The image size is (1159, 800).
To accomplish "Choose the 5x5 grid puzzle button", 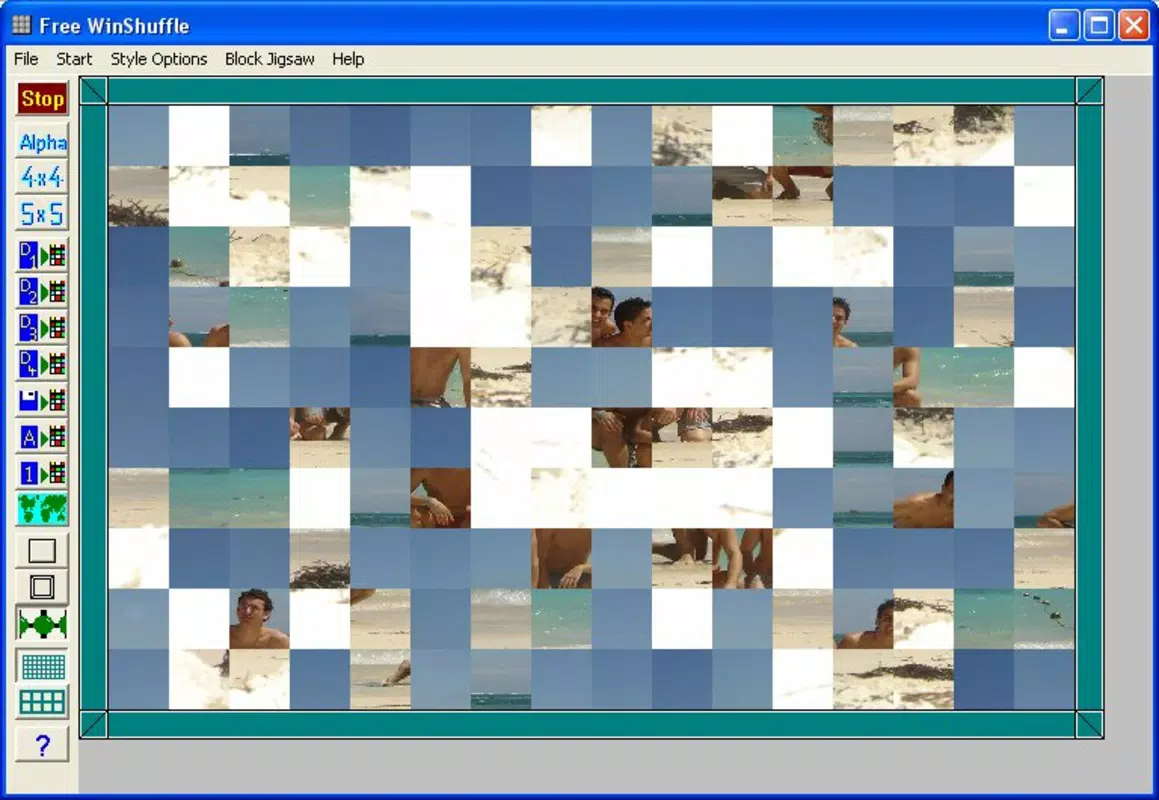I will click(42, 214).
